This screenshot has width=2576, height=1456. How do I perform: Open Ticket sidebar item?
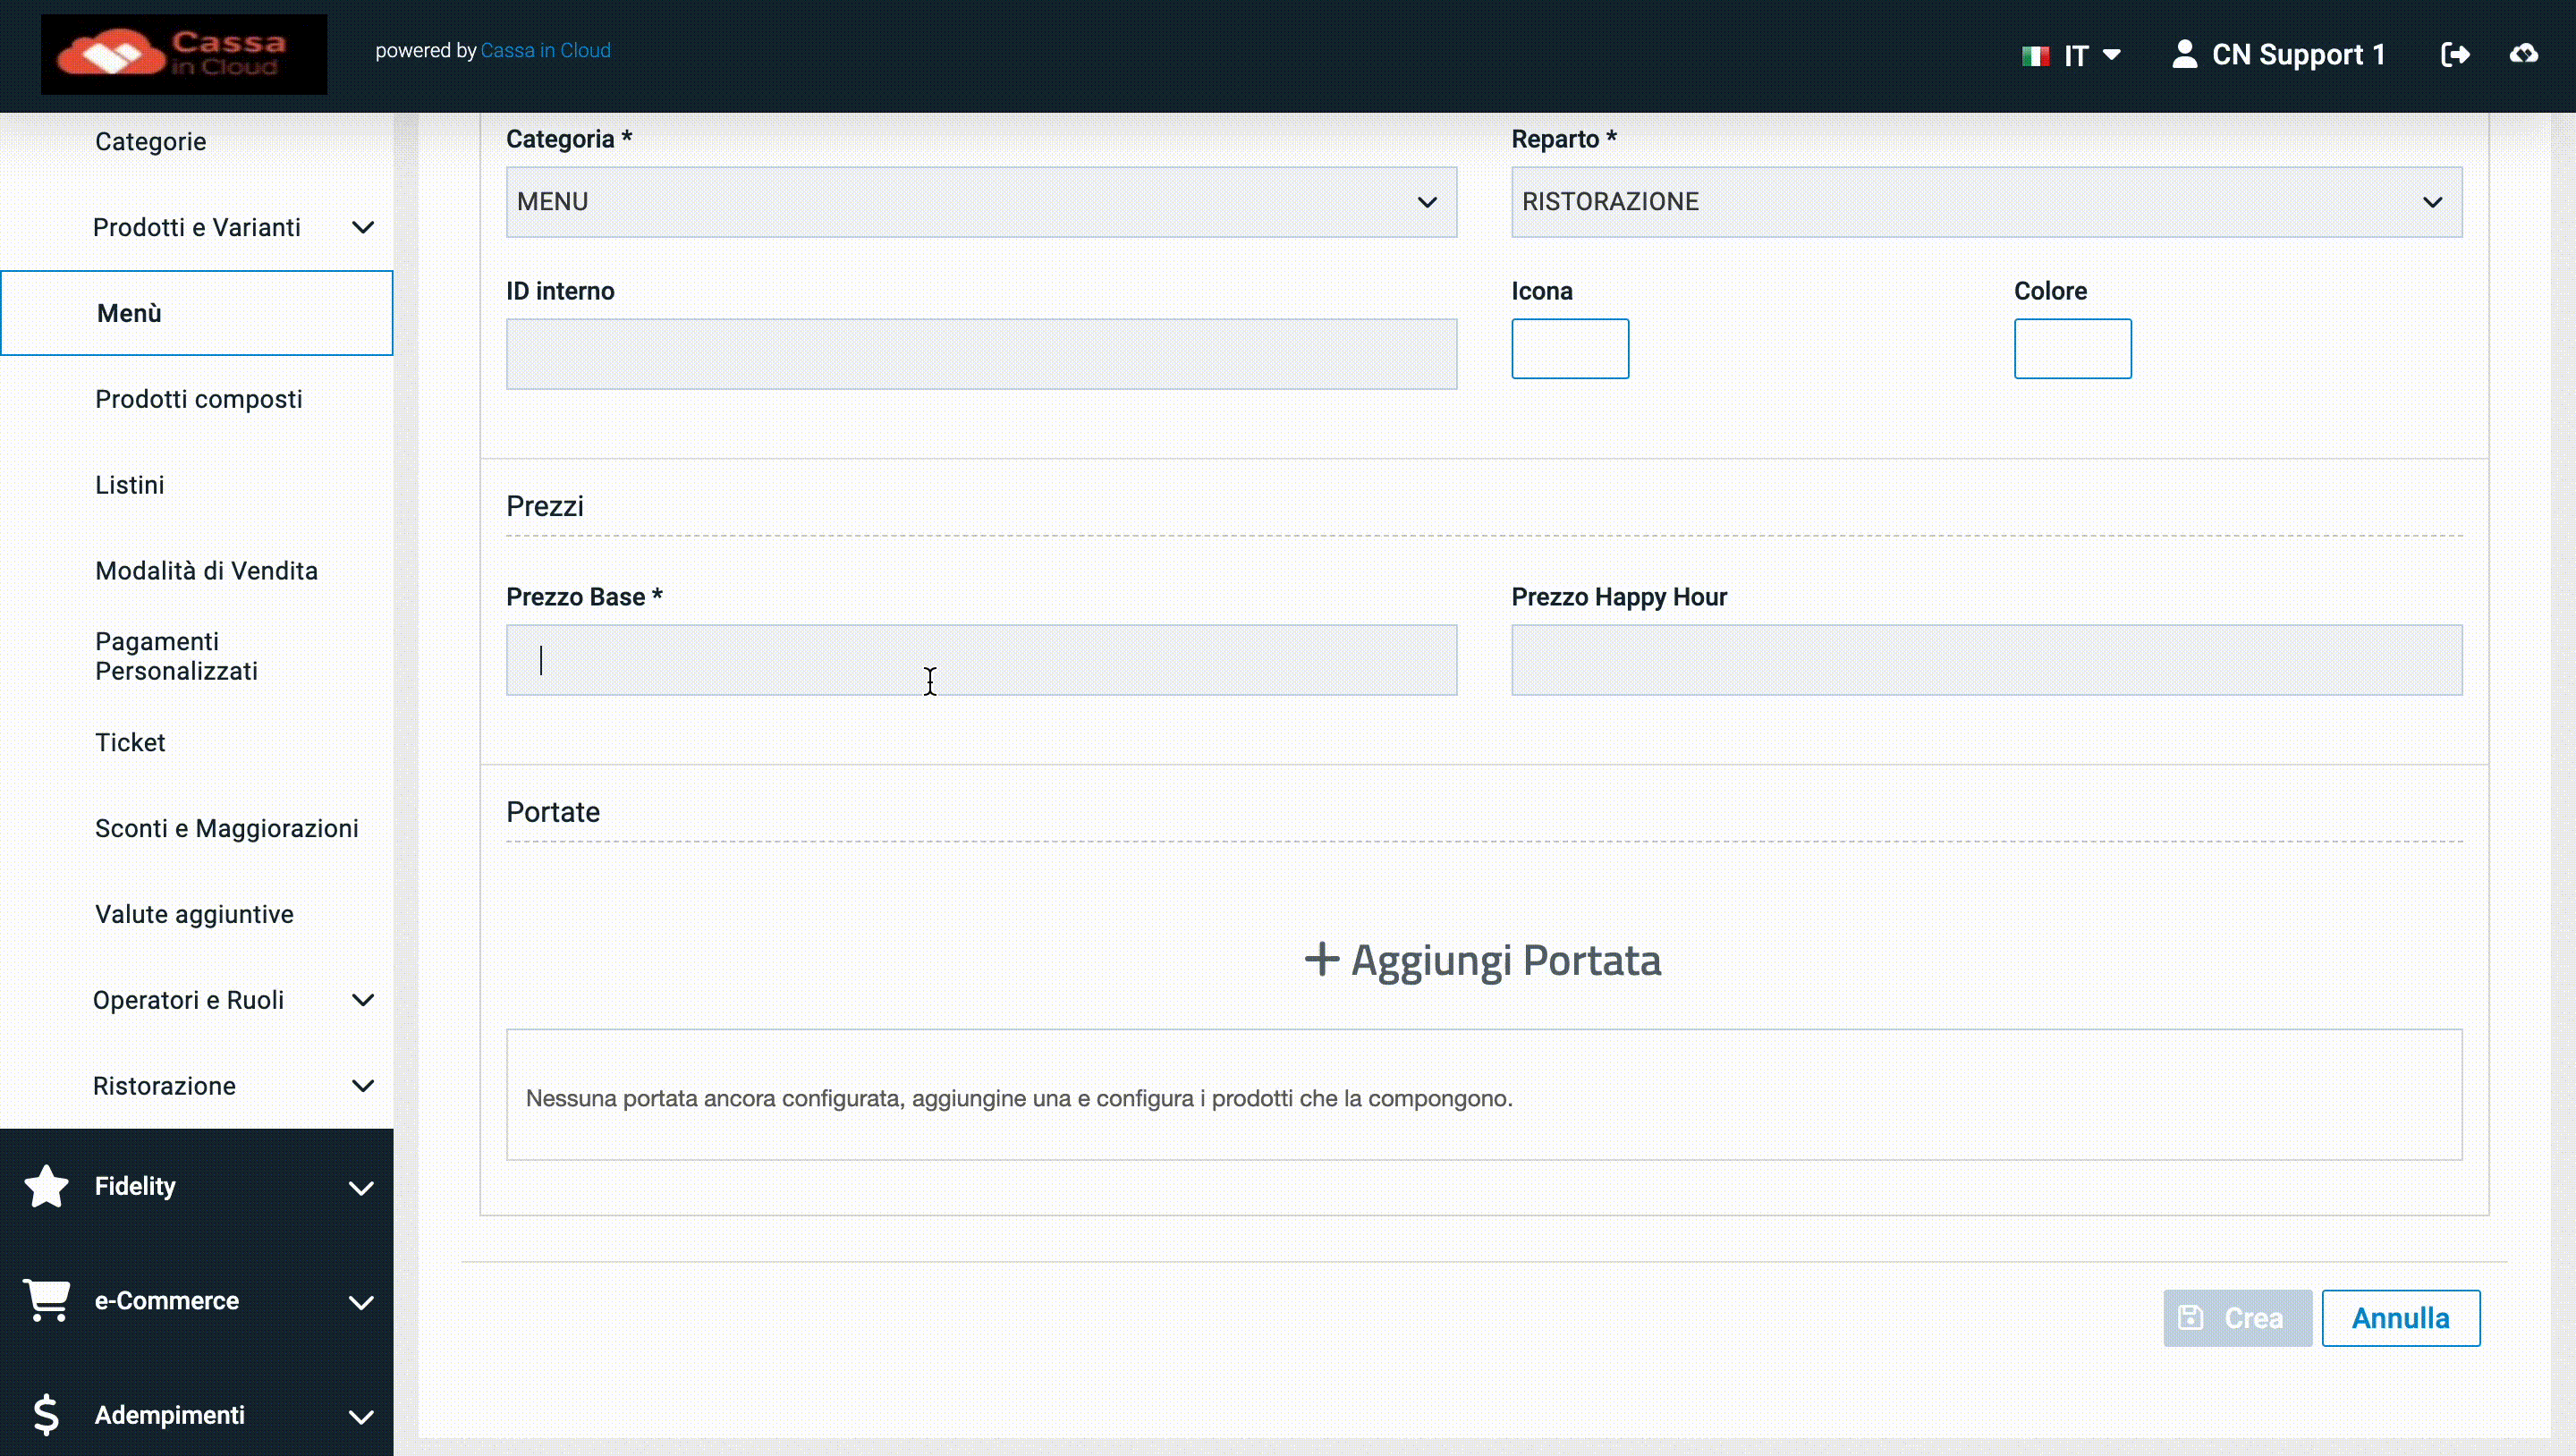(130, 742)
